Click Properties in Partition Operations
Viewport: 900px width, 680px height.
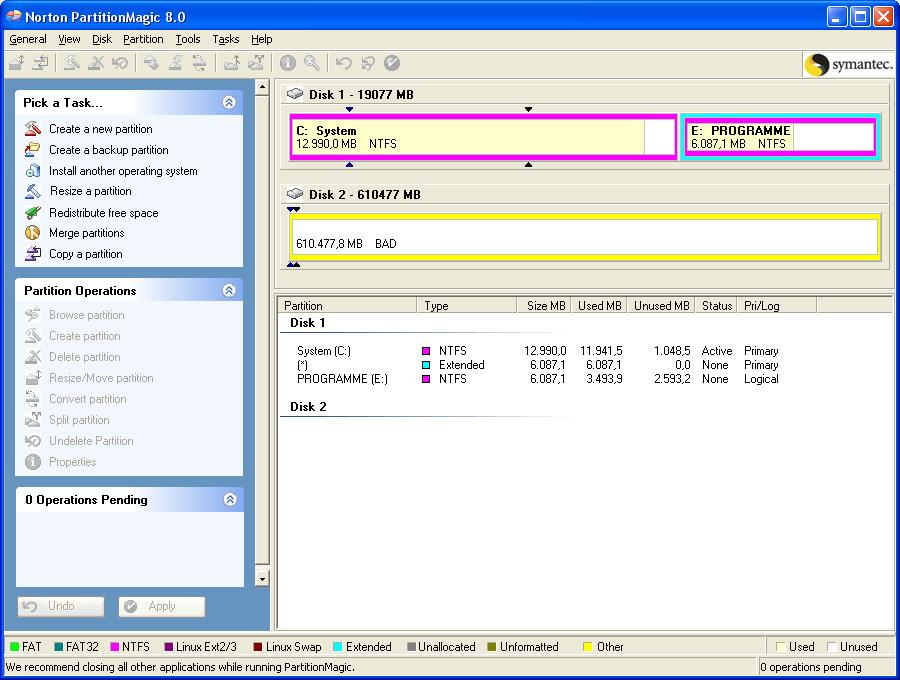(60, 461)
